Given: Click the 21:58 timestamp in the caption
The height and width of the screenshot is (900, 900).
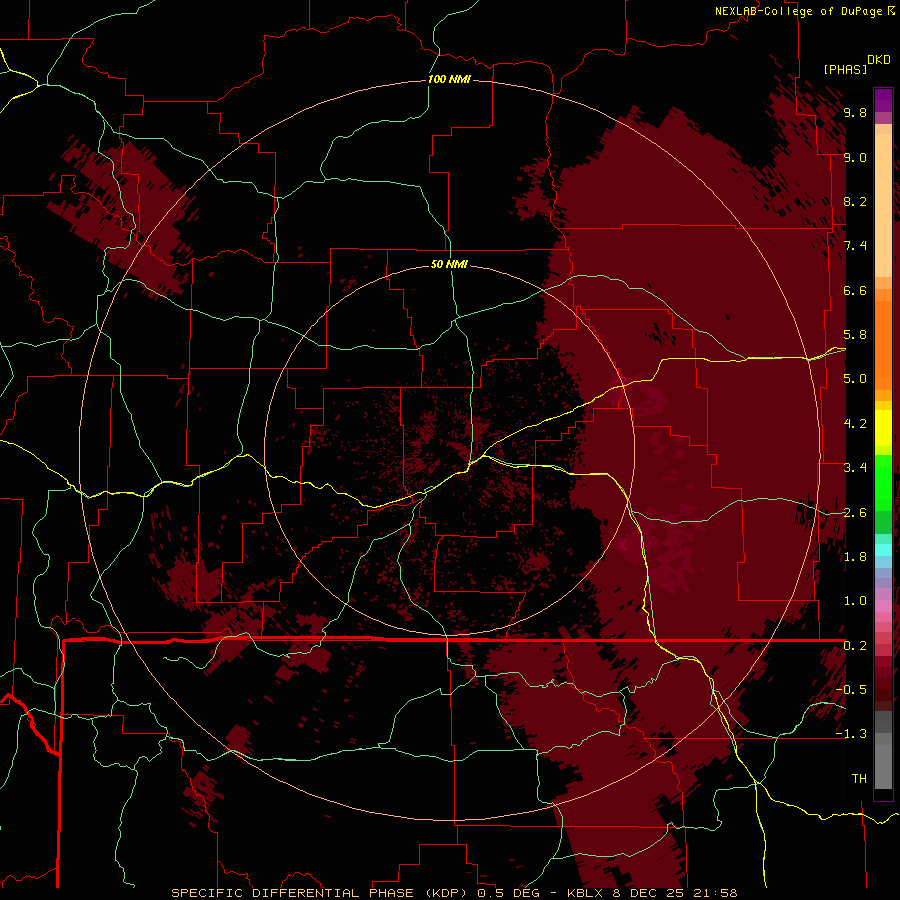Looking at the screenshot, I should coord(715,893).
